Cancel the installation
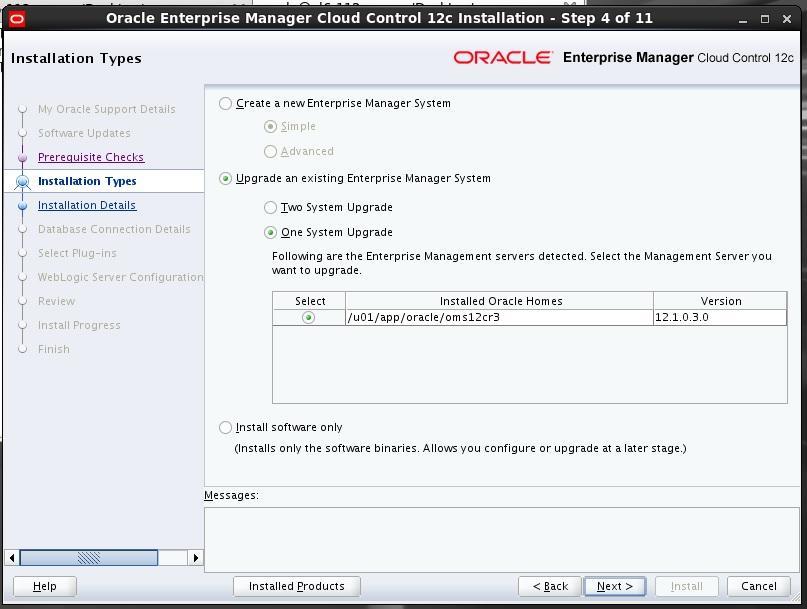 [759, 586]
